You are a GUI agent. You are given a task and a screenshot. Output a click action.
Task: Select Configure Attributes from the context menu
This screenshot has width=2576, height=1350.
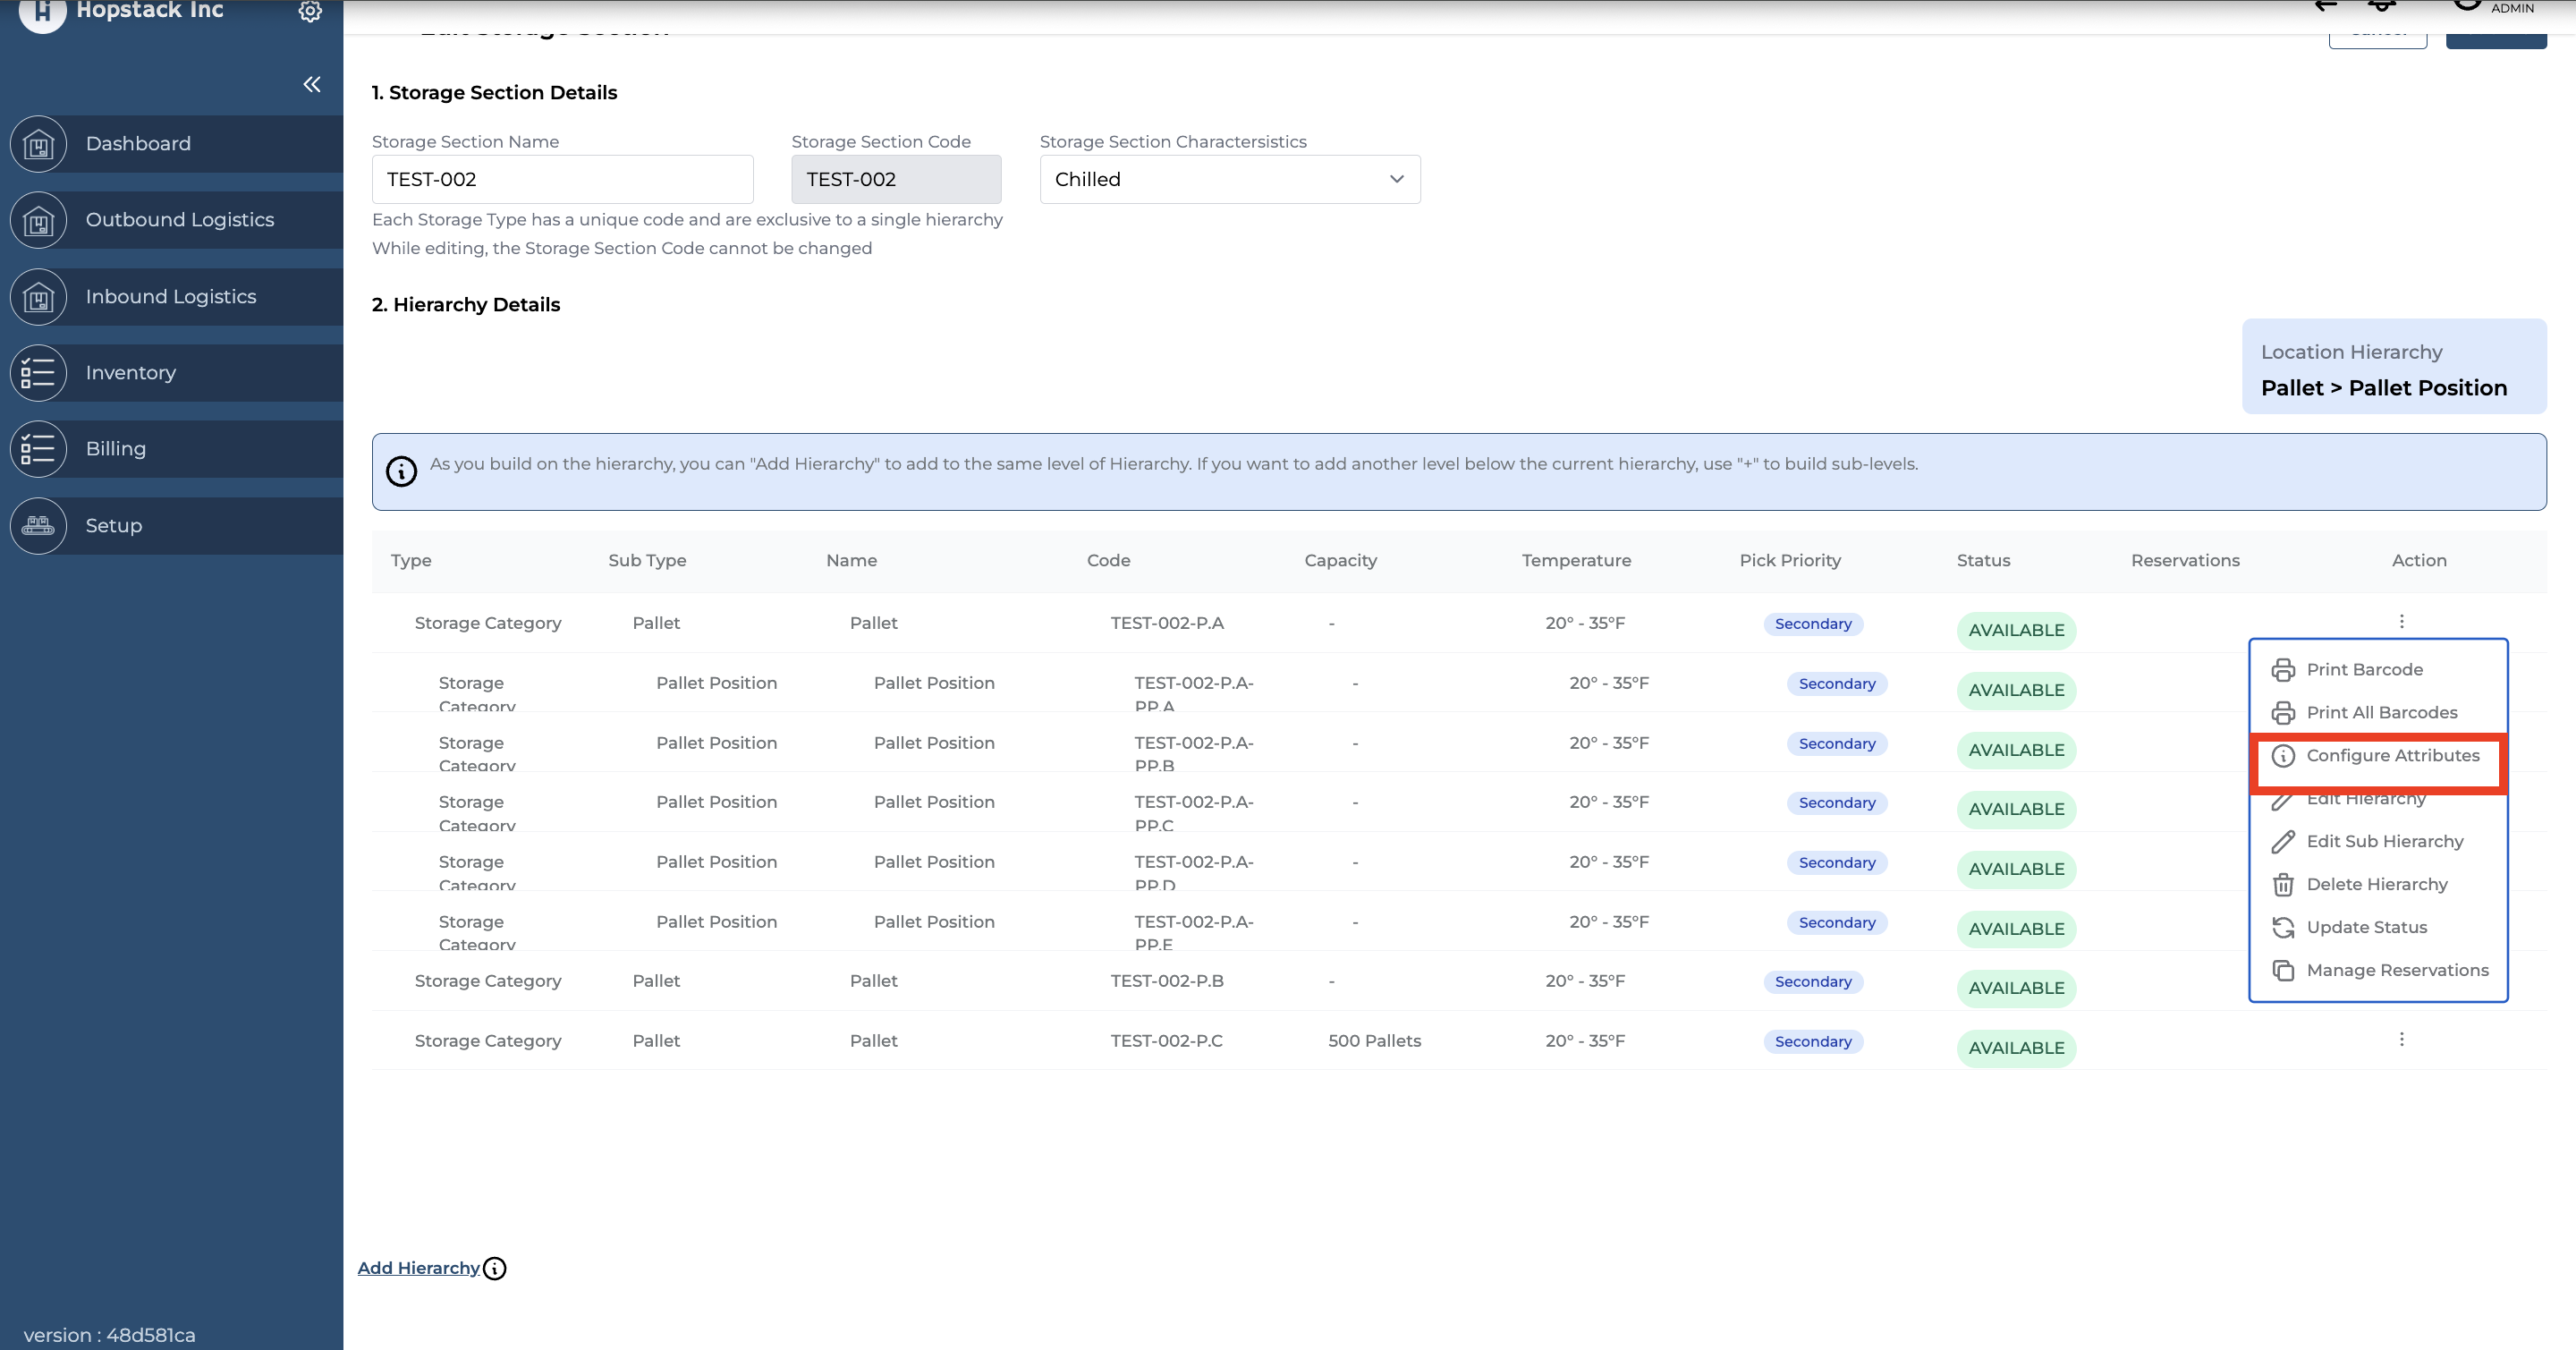(2392, 756)
